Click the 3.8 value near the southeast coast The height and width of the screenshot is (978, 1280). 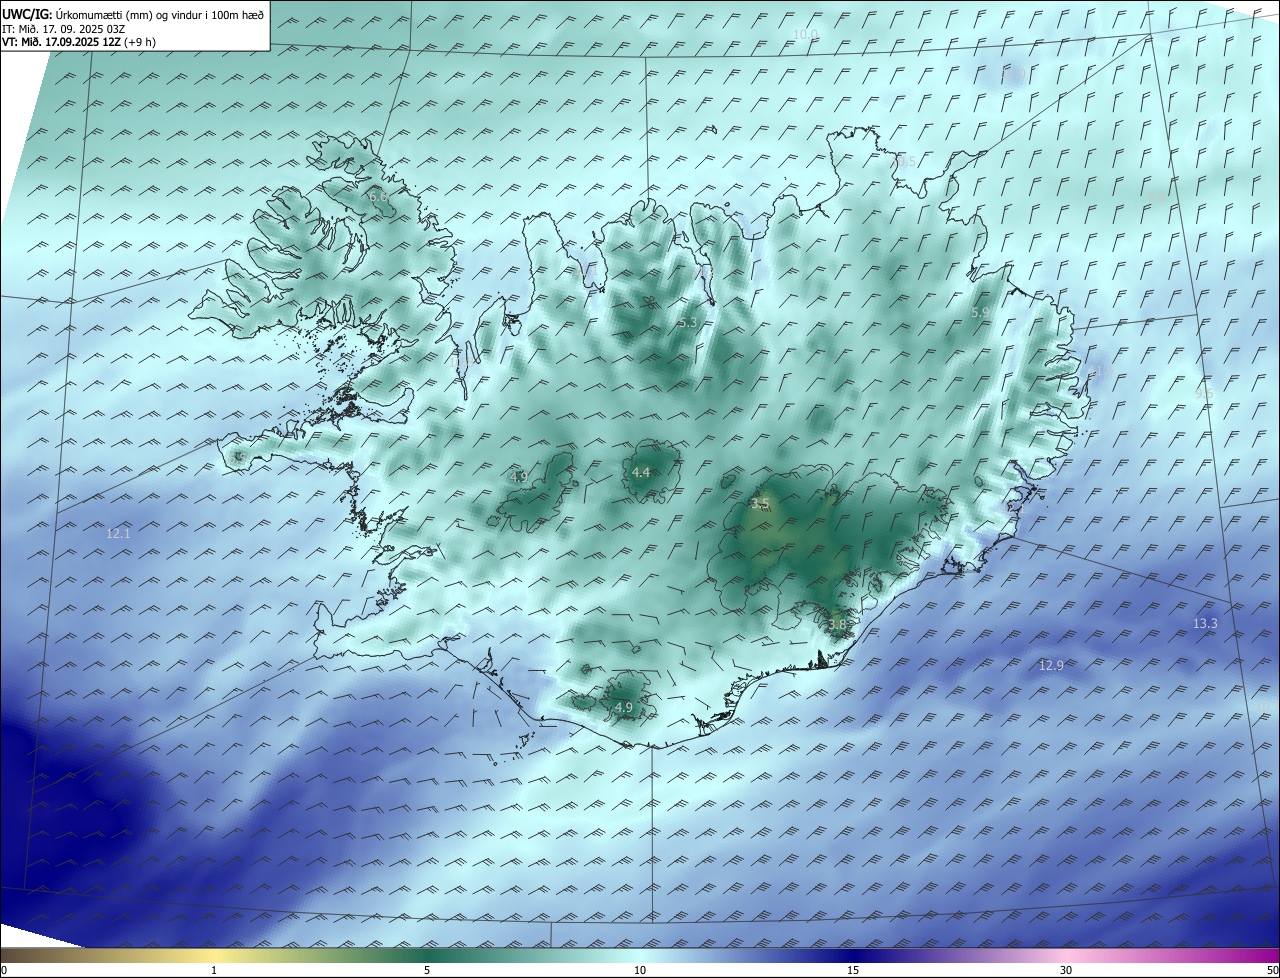(x=837, y=624)
